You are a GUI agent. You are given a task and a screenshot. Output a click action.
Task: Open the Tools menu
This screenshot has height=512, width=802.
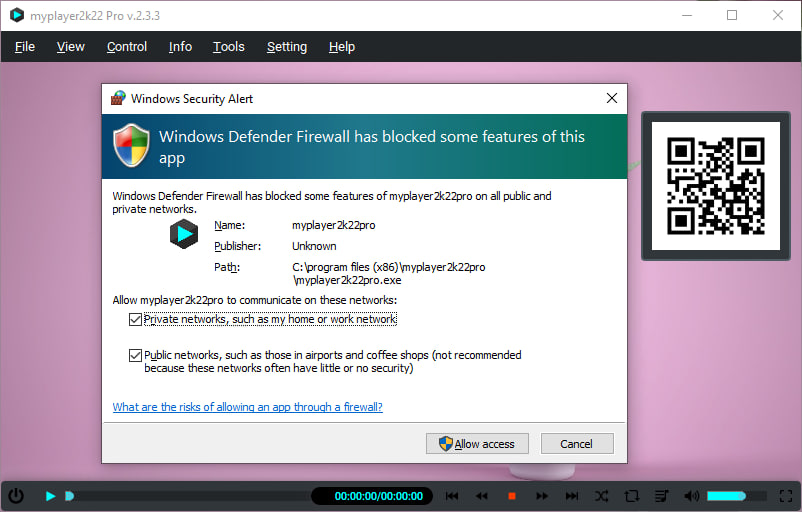coord(228,47)
